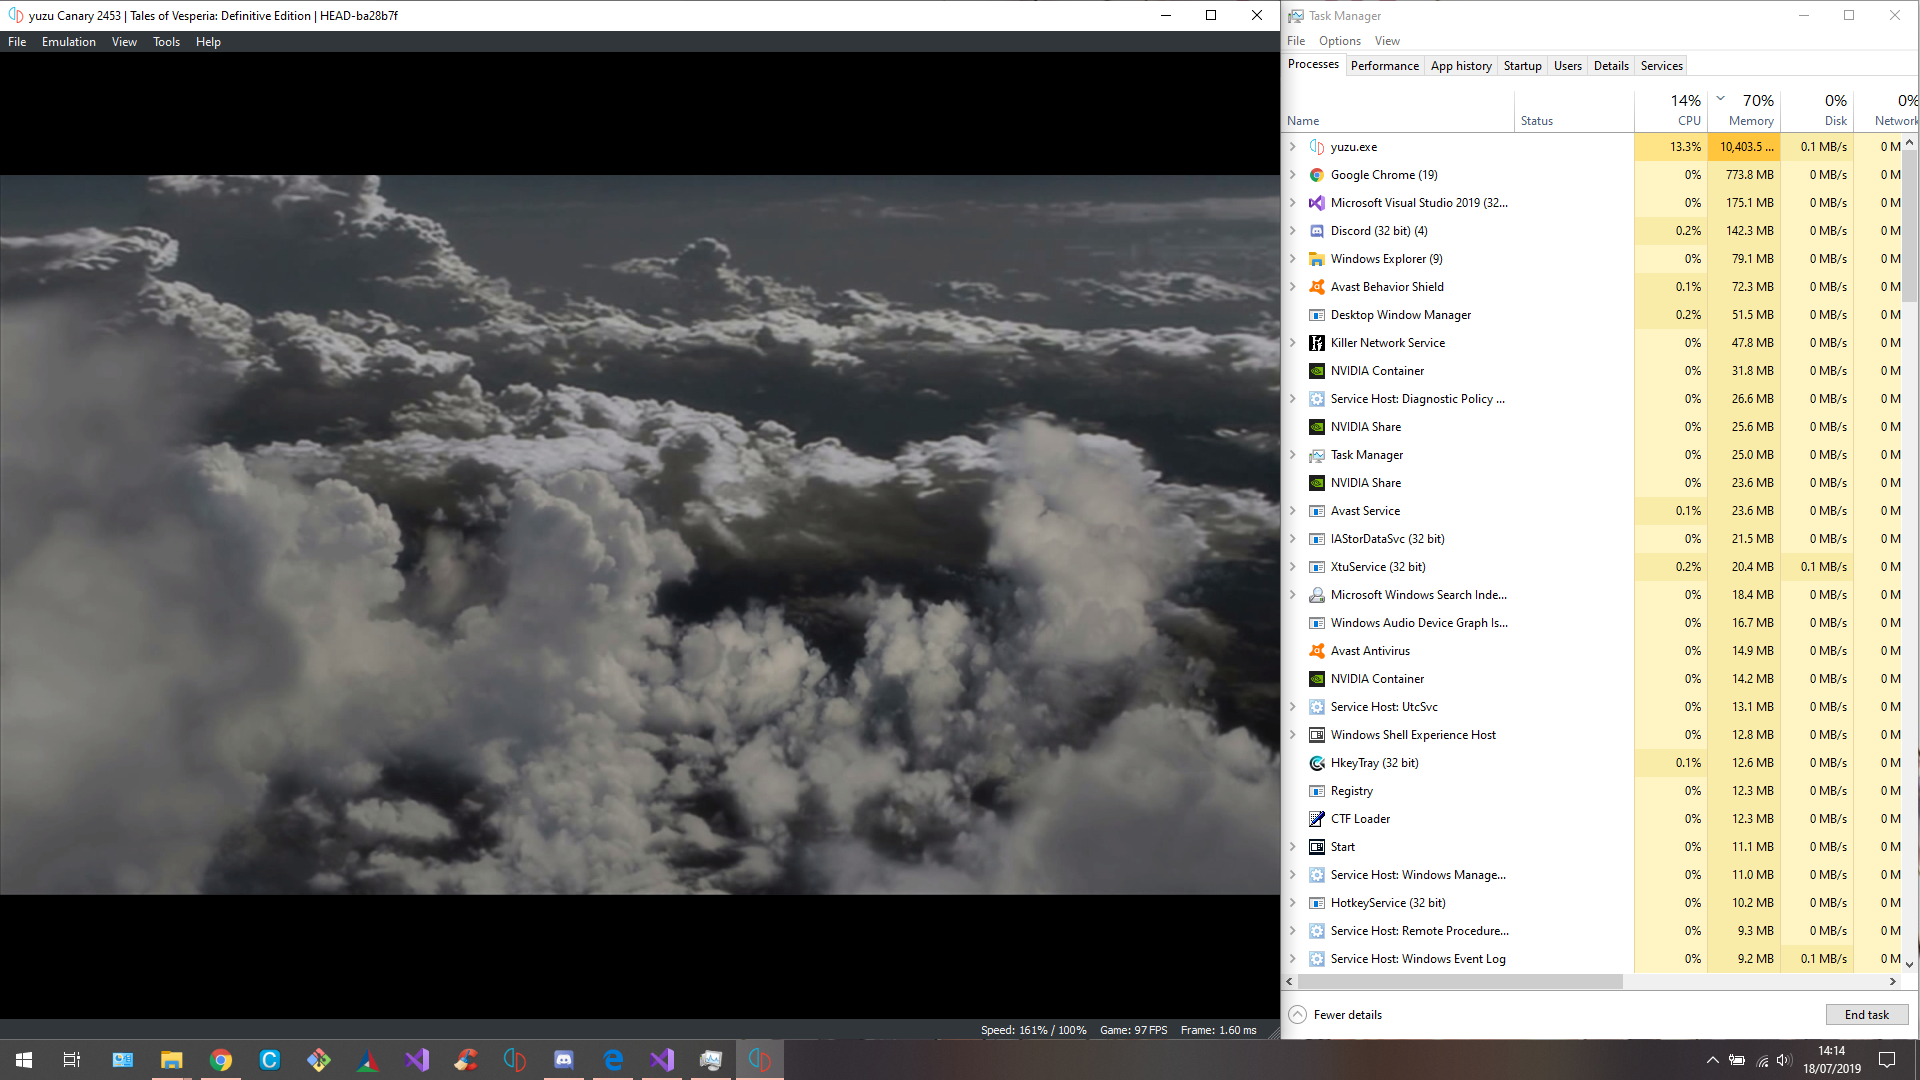The image size is (1920, 1080).
Task: Click the Microsoft Visual Studio 2019 process icon
Action: click(x=1317, y=203)
